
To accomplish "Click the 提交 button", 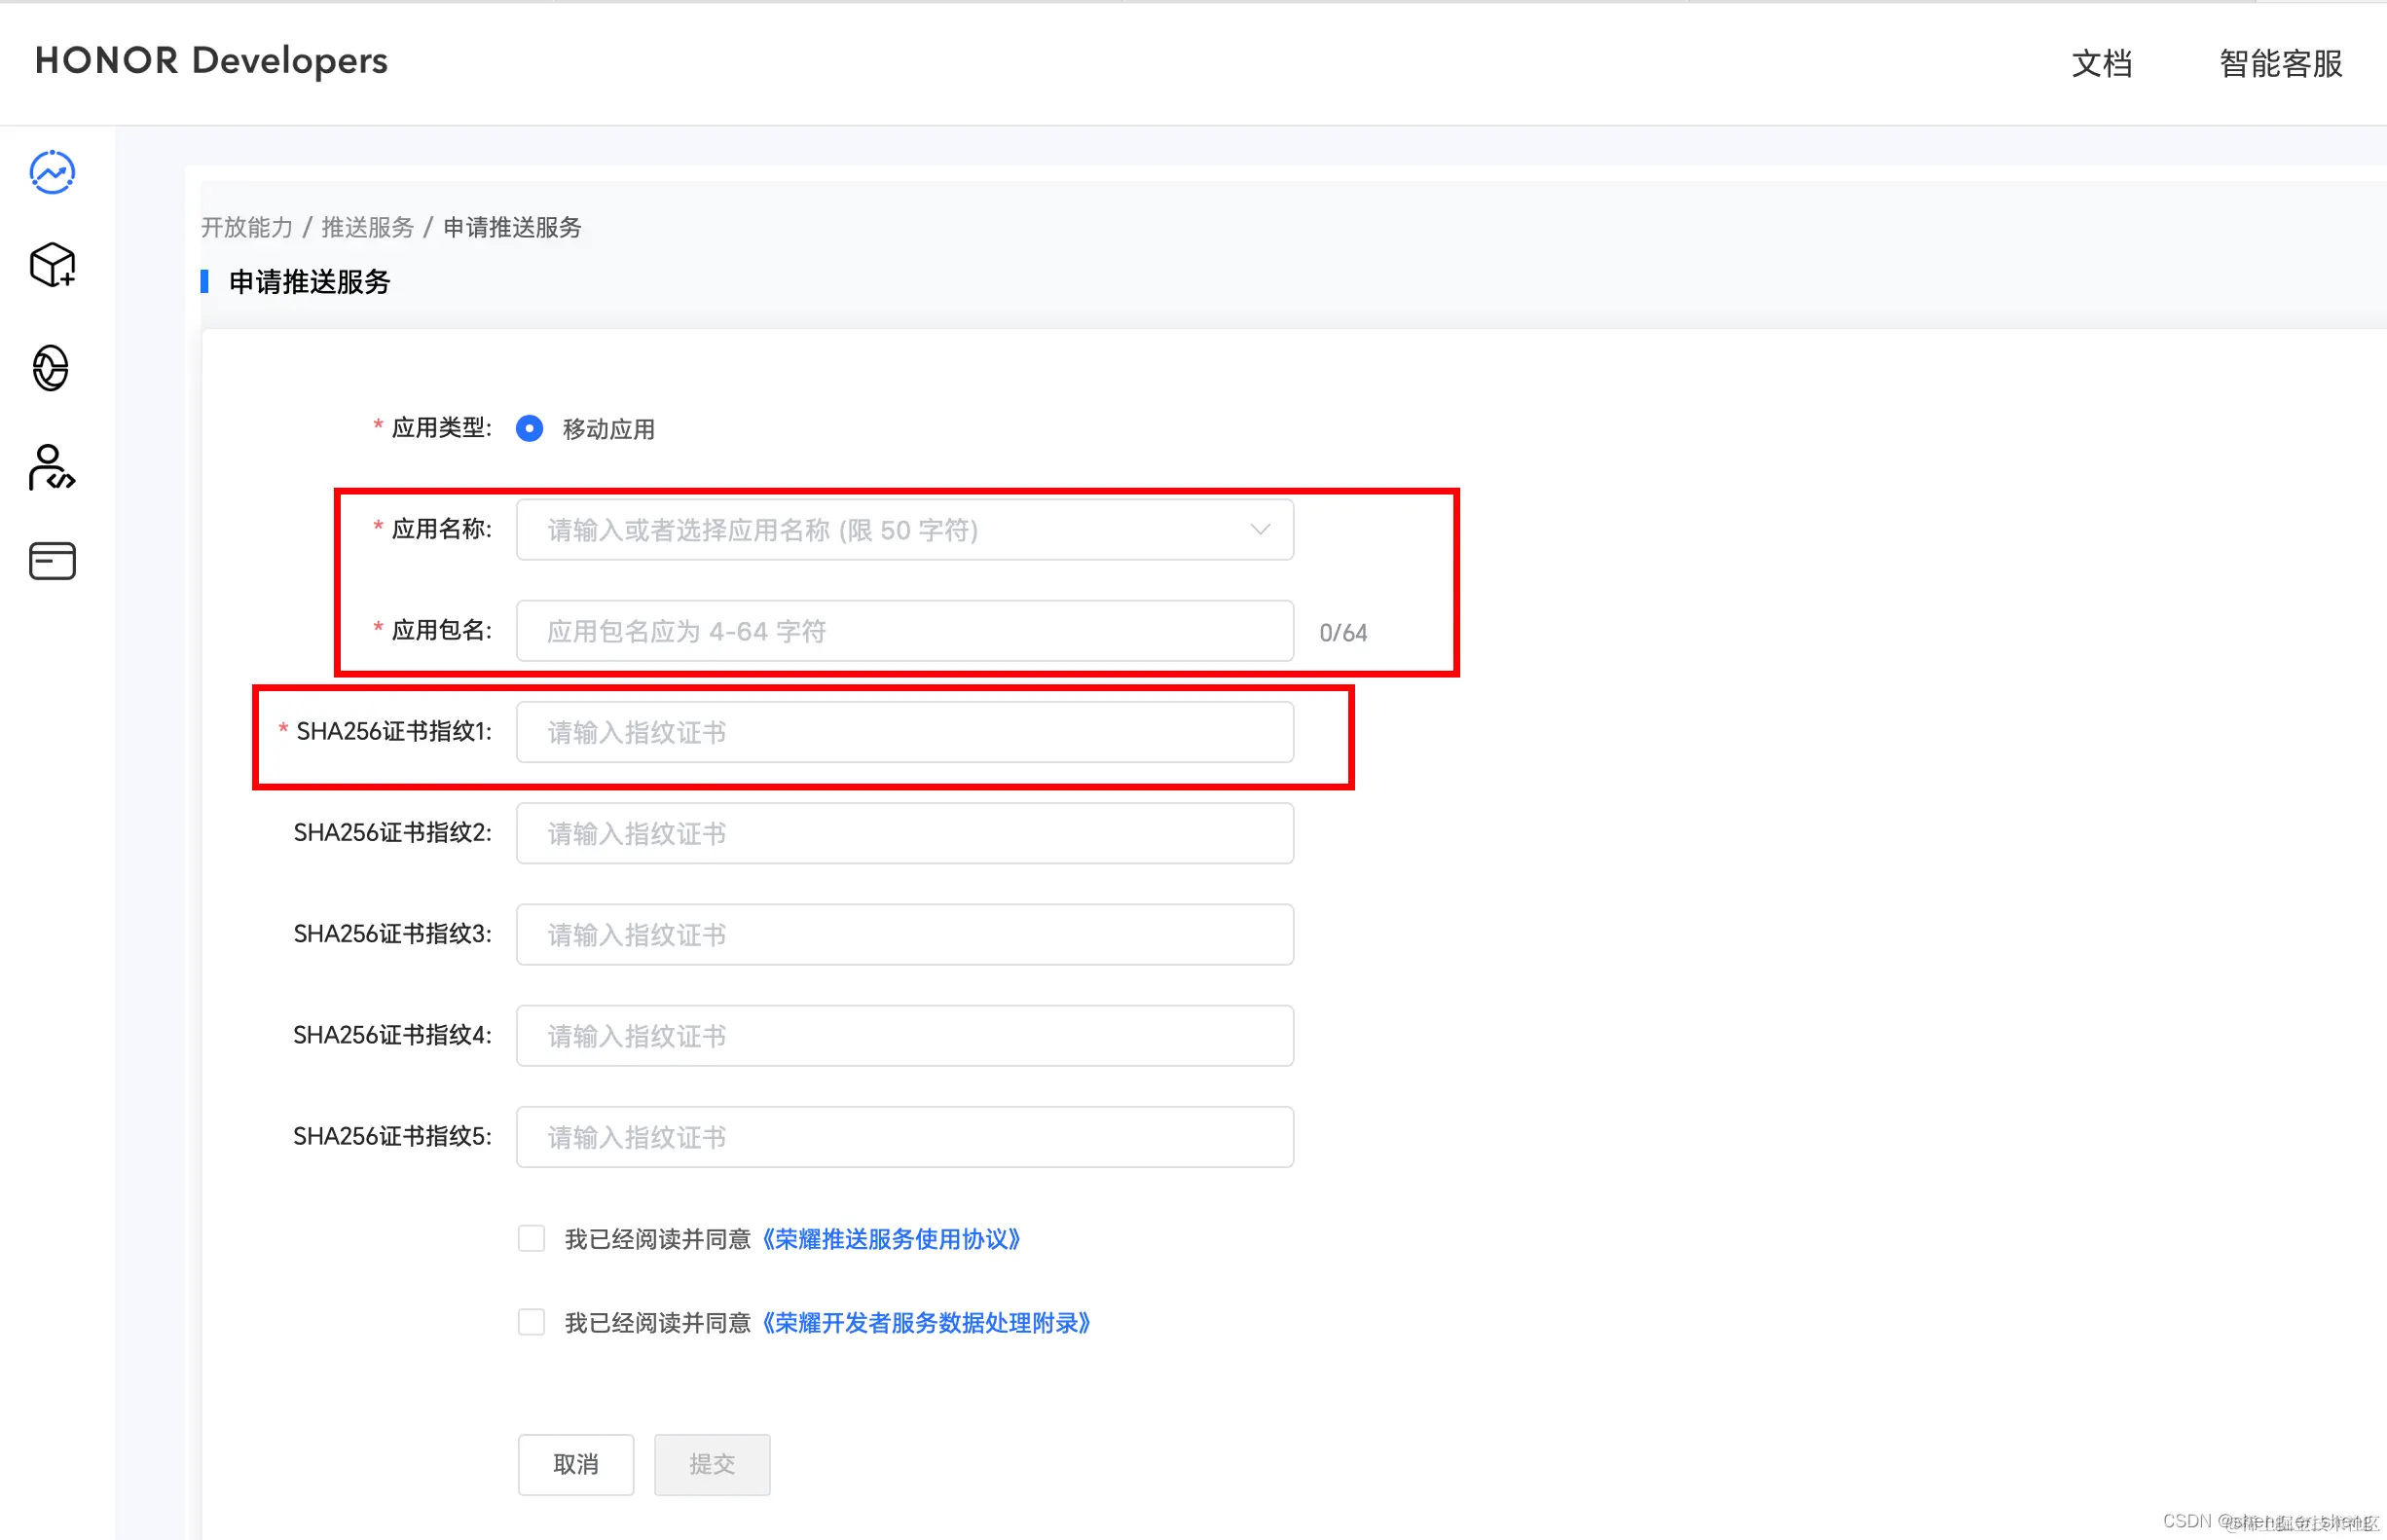I will [712, 1465].
